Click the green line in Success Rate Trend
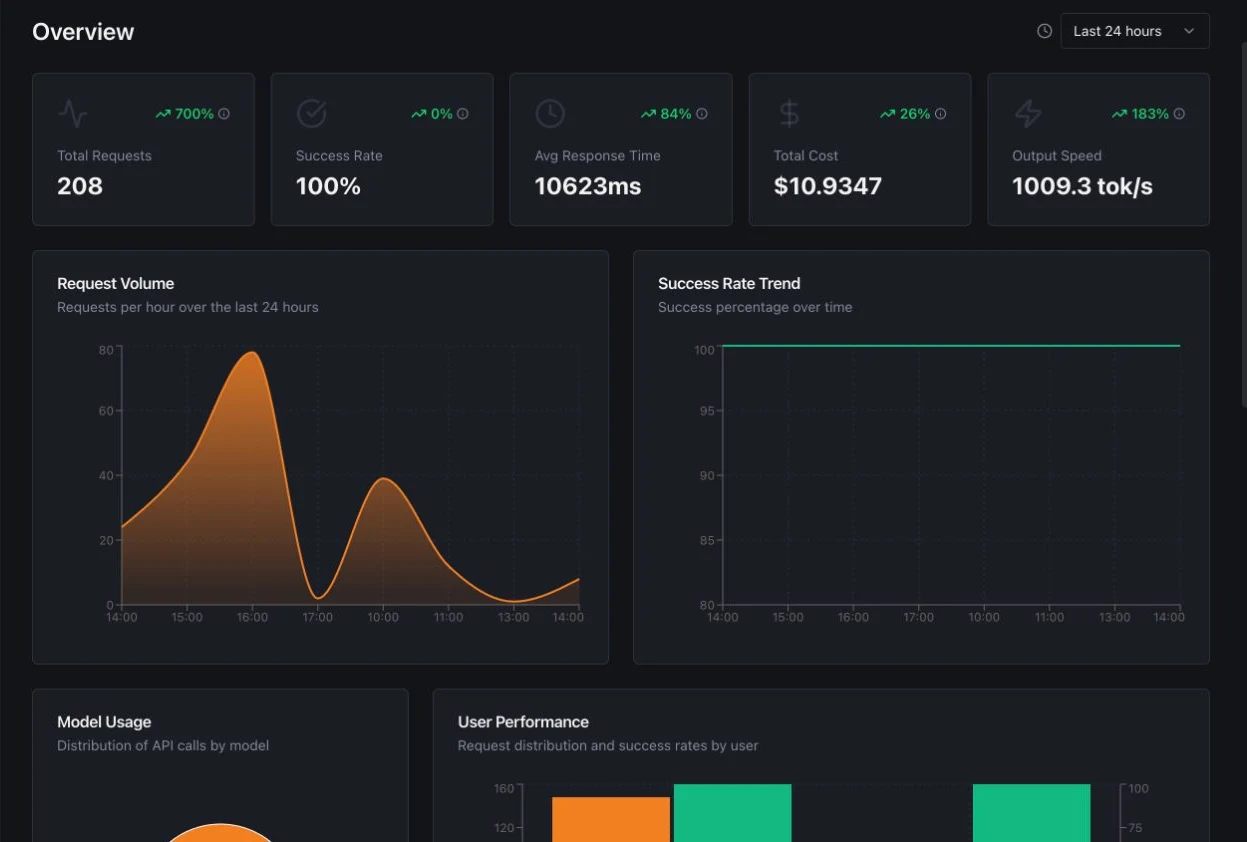The height and width of the screenshot is (842, 1247). pos(950,346)
